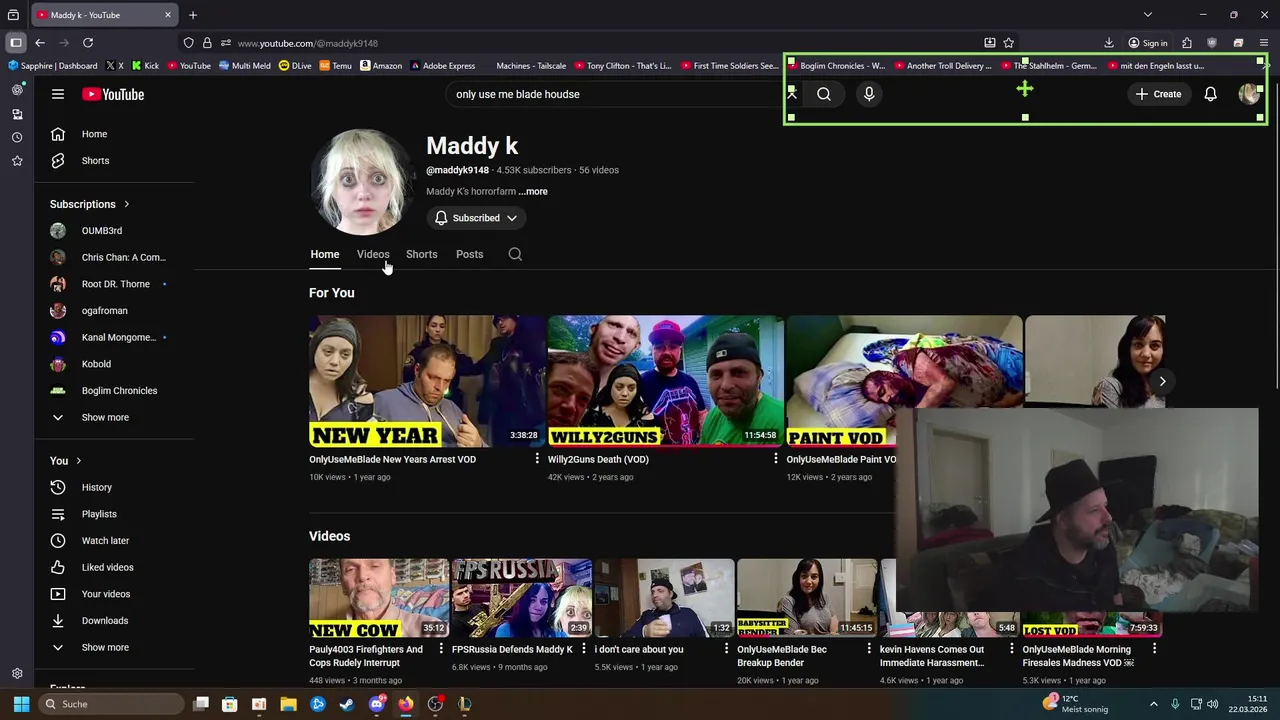Open New Years Arrest VOD thumbnail
Image resolution: width=1280 pixels, height=720 pixels.
(x=427, y=381)
